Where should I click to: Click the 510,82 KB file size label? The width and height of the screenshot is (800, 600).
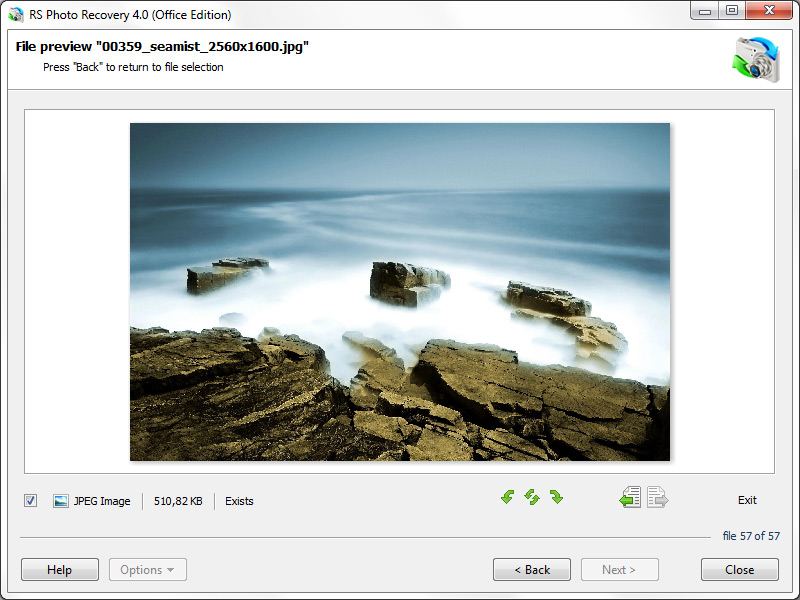178,501
